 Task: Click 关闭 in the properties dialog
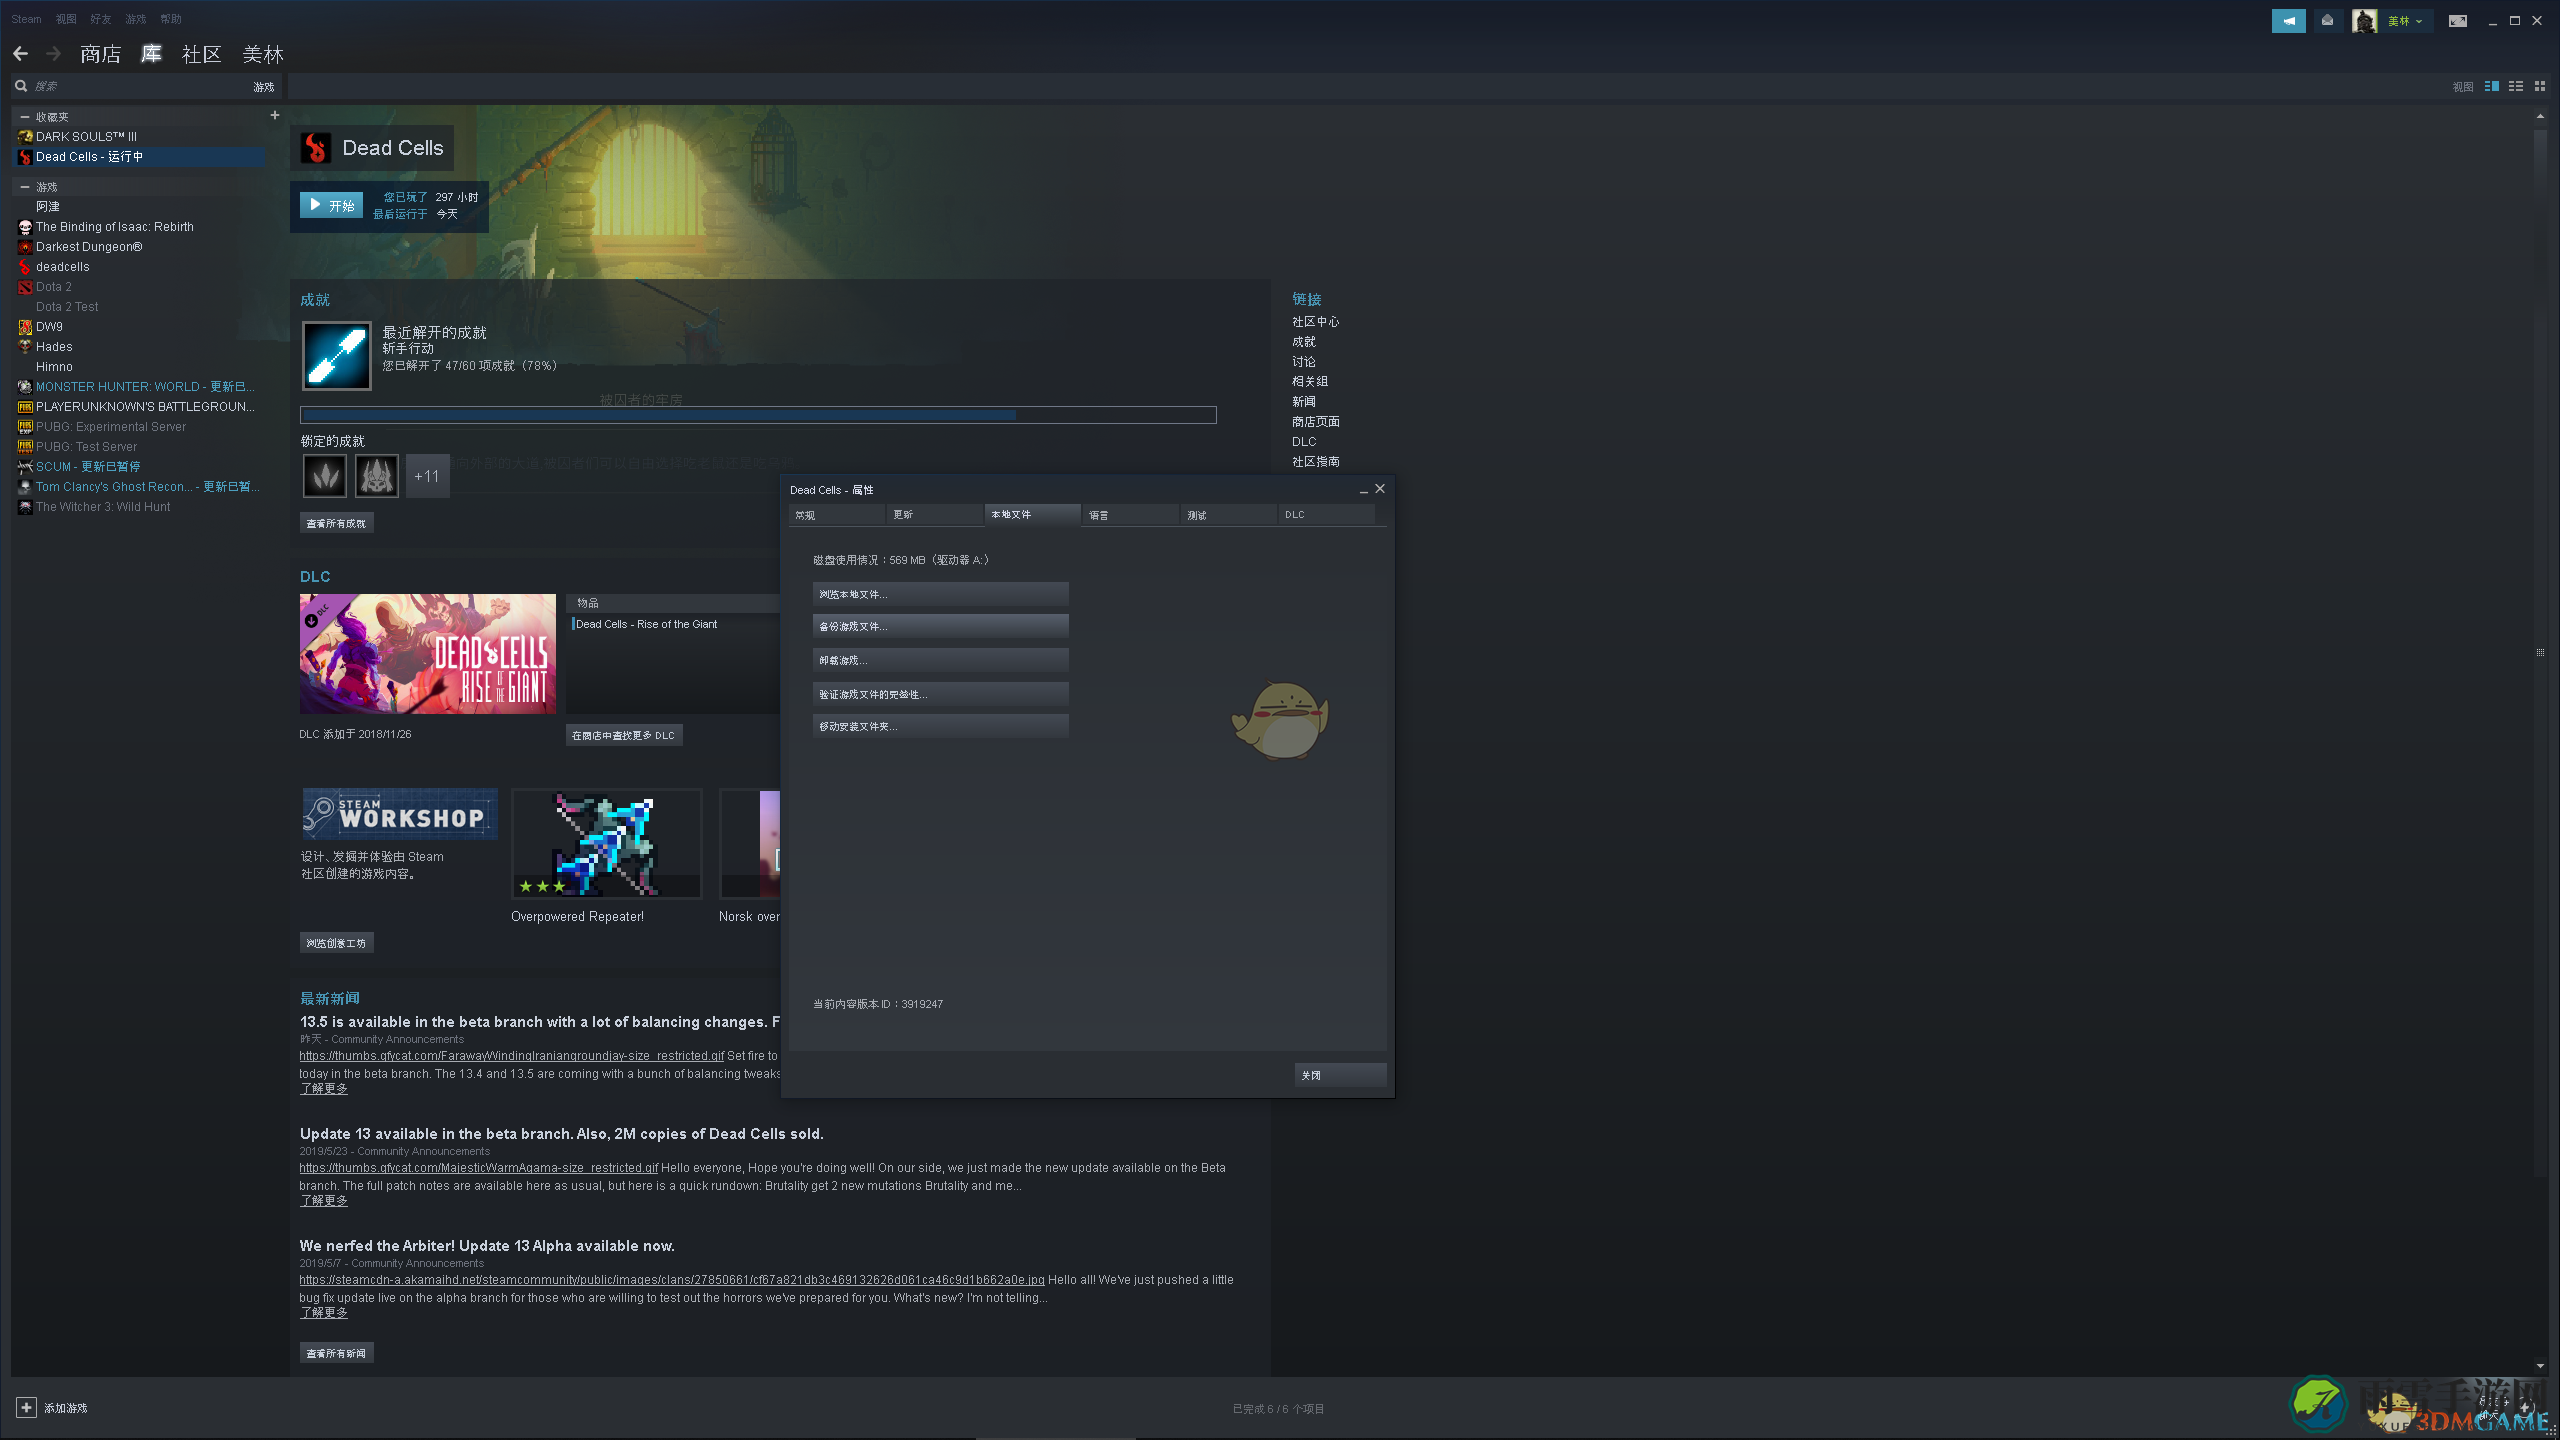tap(1340, 1075)
